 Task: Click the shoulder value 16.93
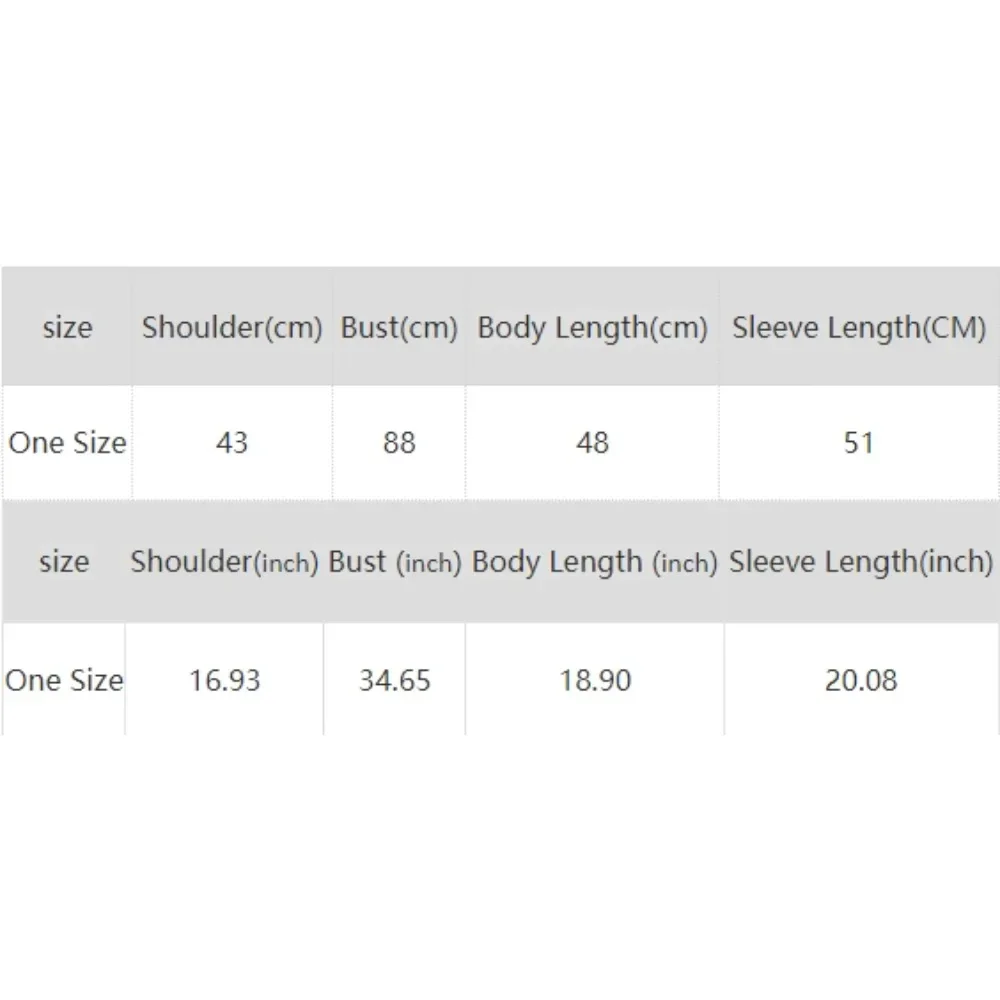(224, 680)
